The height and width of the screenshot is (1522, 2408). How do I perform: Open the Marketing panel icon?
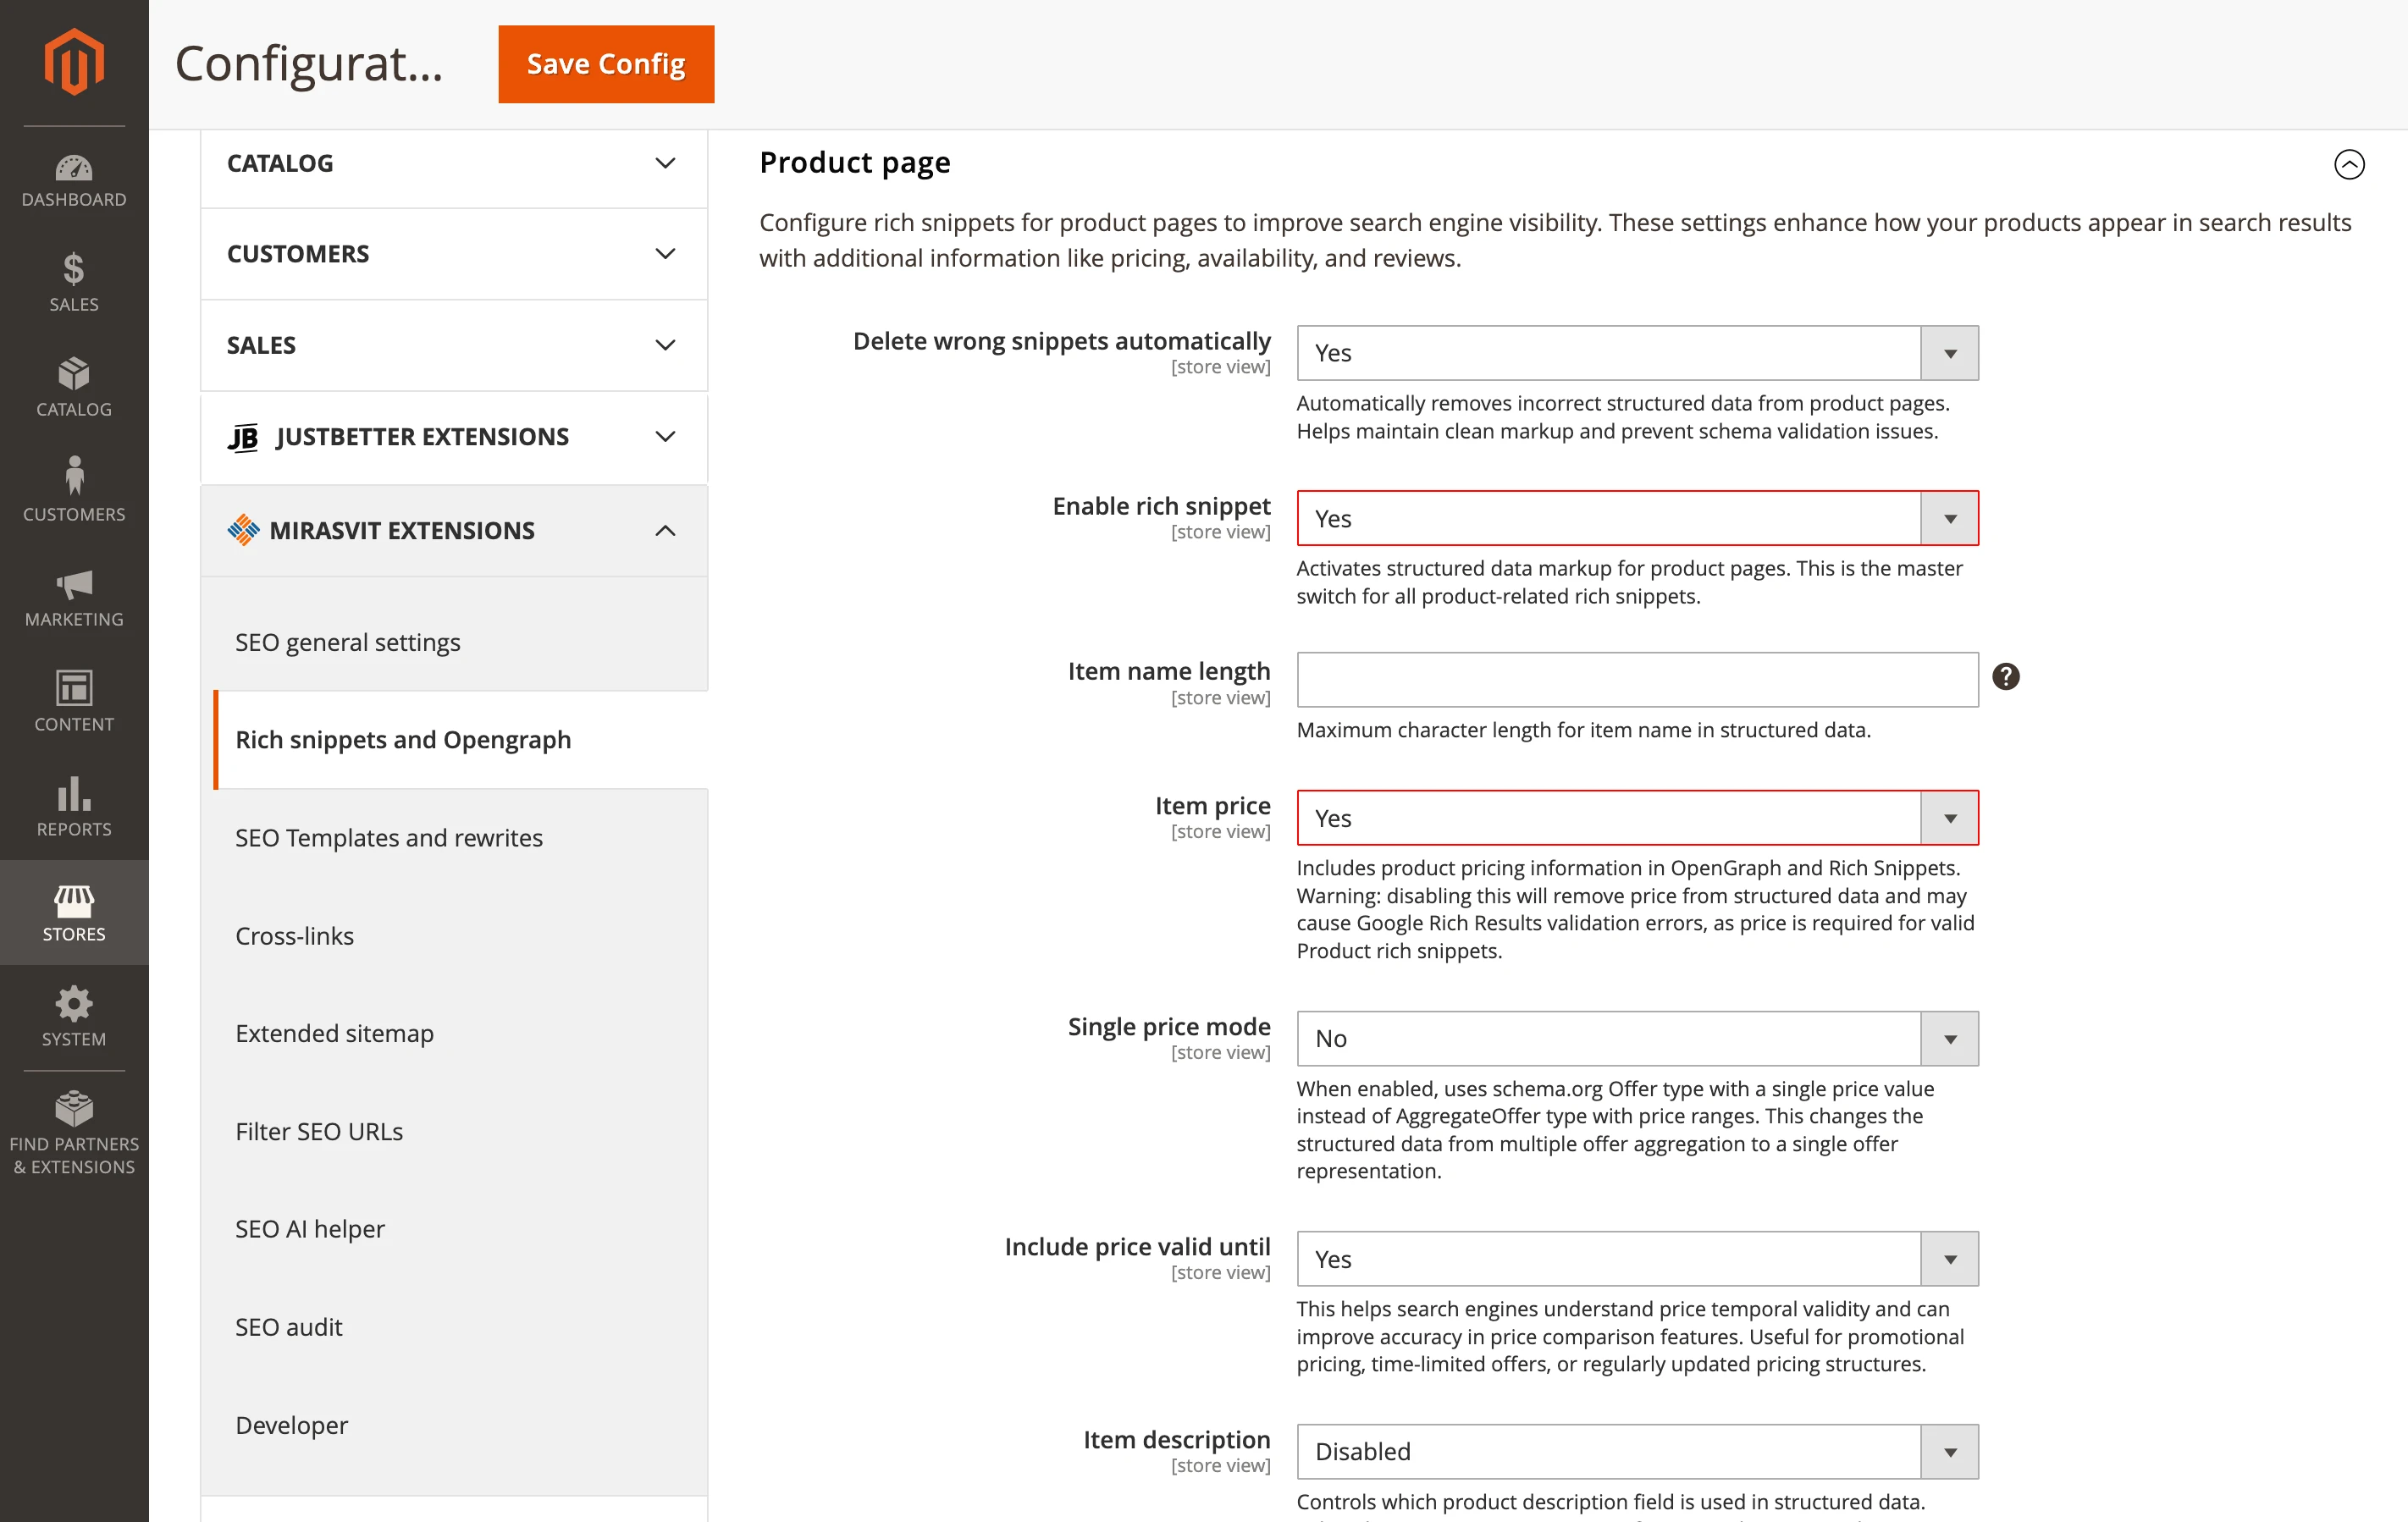[x=74, y=598]
